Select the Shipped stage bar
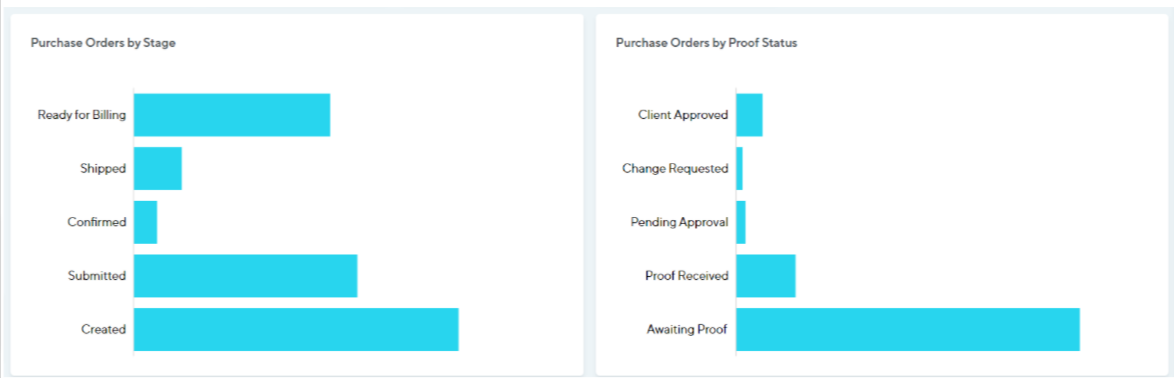 click(158, 168)
